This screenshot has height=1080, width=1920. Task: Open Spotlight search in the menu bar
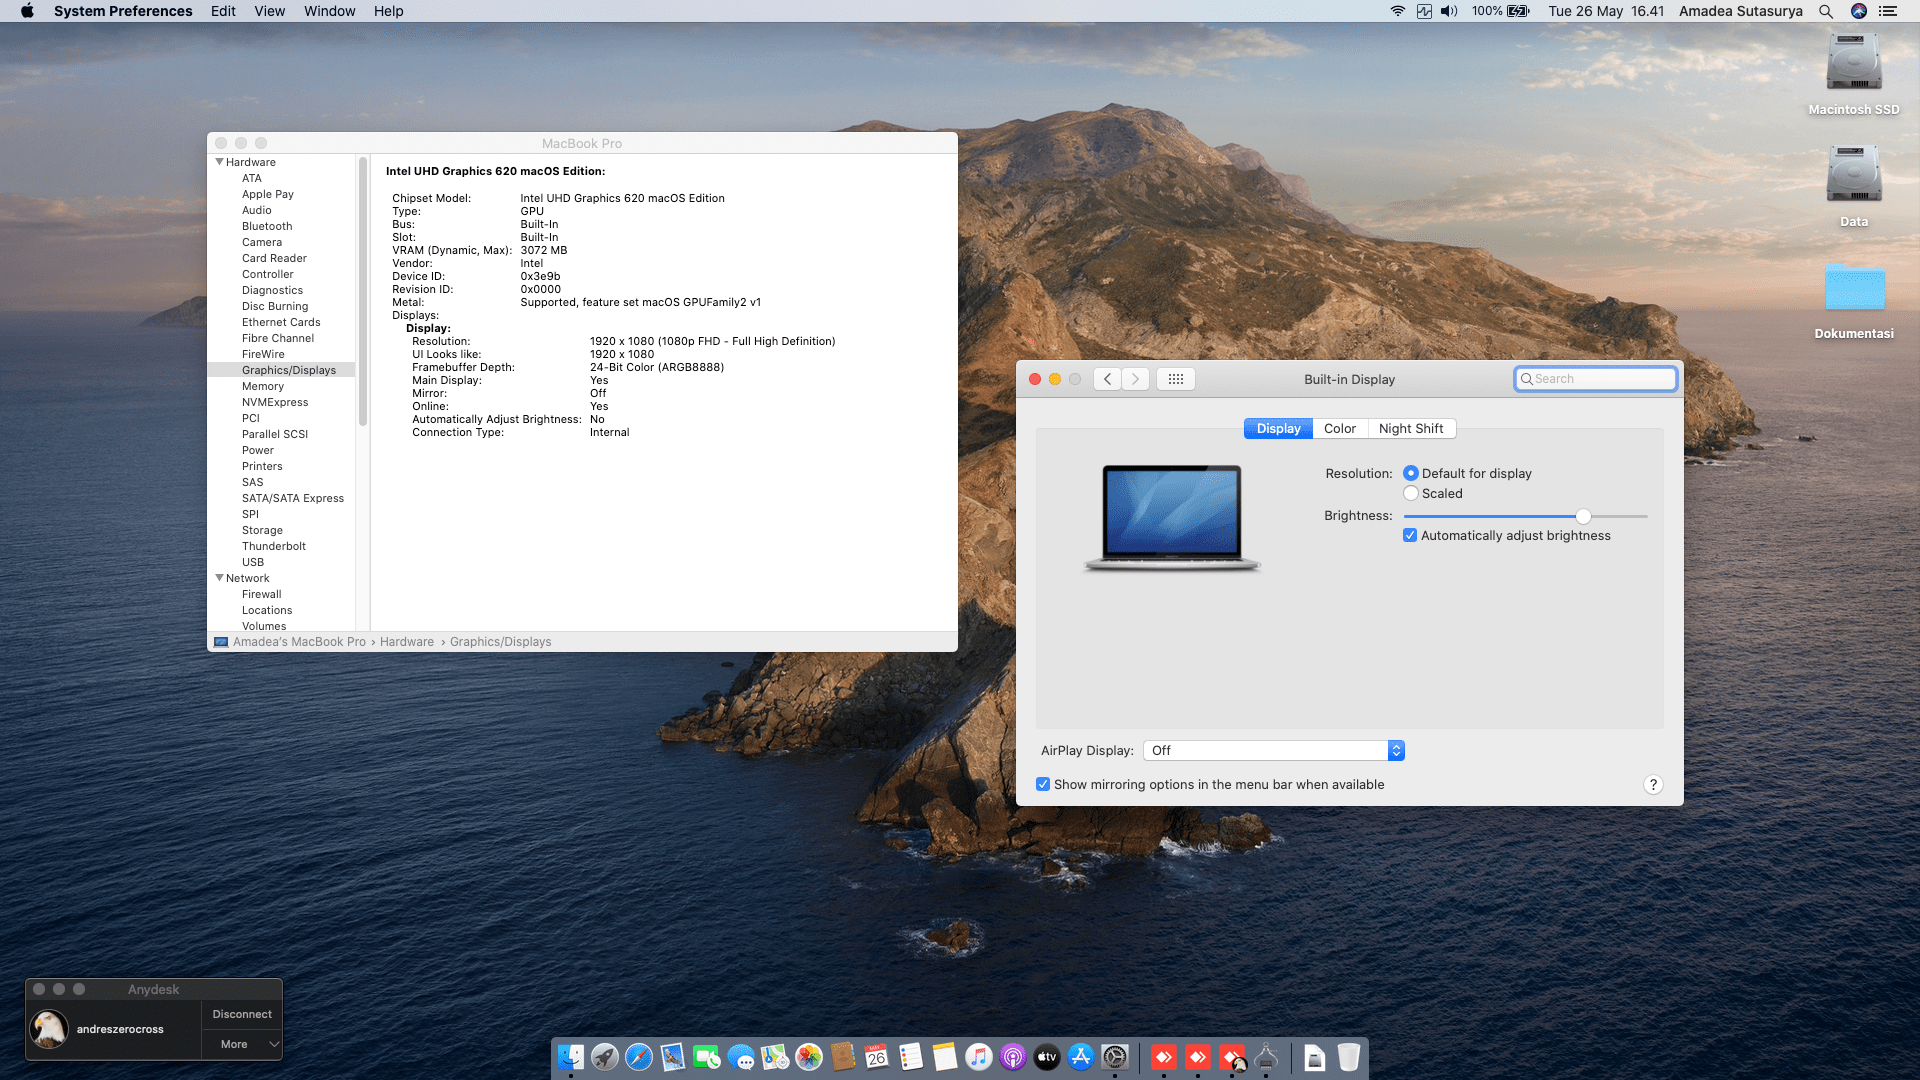click(1826, 11)
